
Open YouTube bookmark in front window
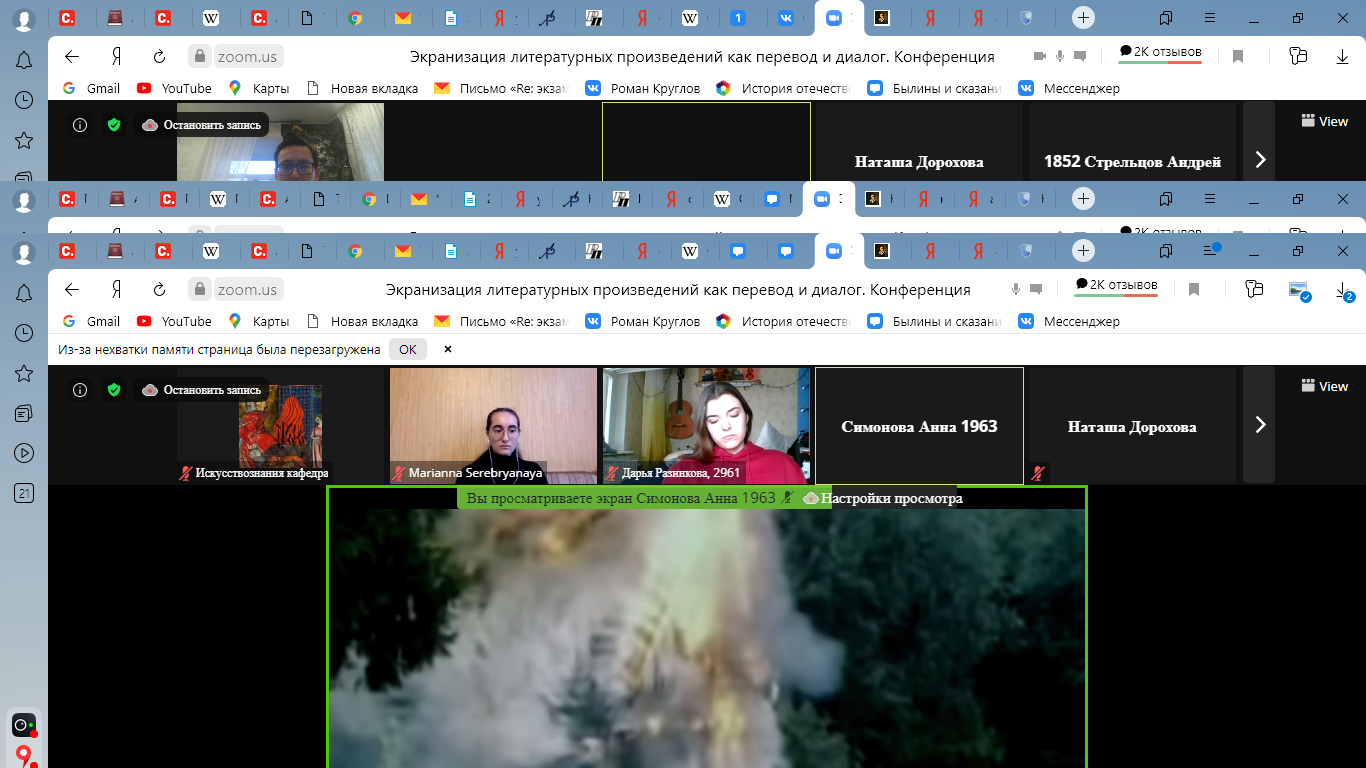pos(174,321)
